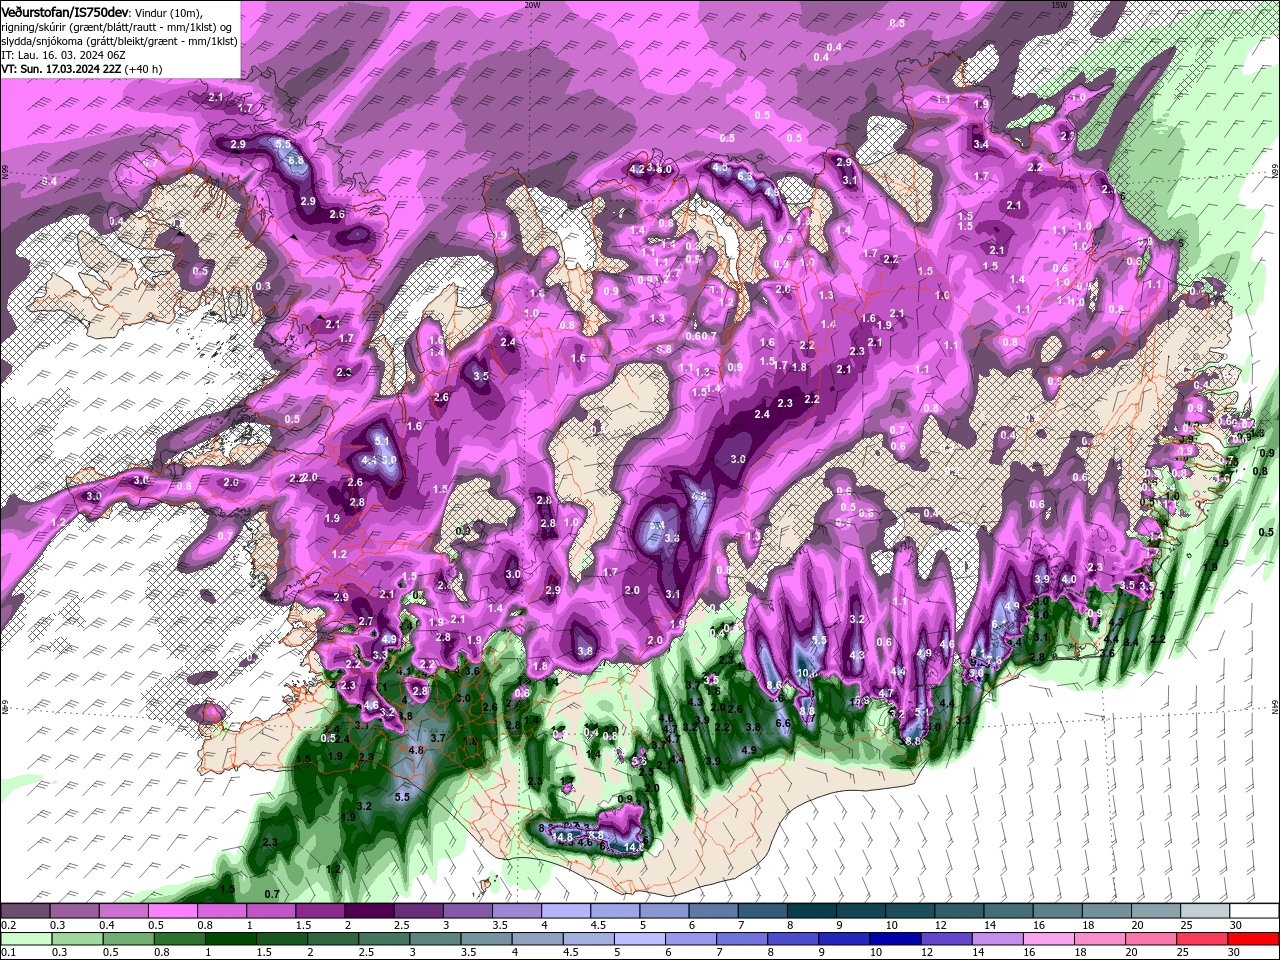The height and width of the screenshot is (960, 1280).
Task: Click the '0.1' label on the rain scale
Action: tap(8, 953)
